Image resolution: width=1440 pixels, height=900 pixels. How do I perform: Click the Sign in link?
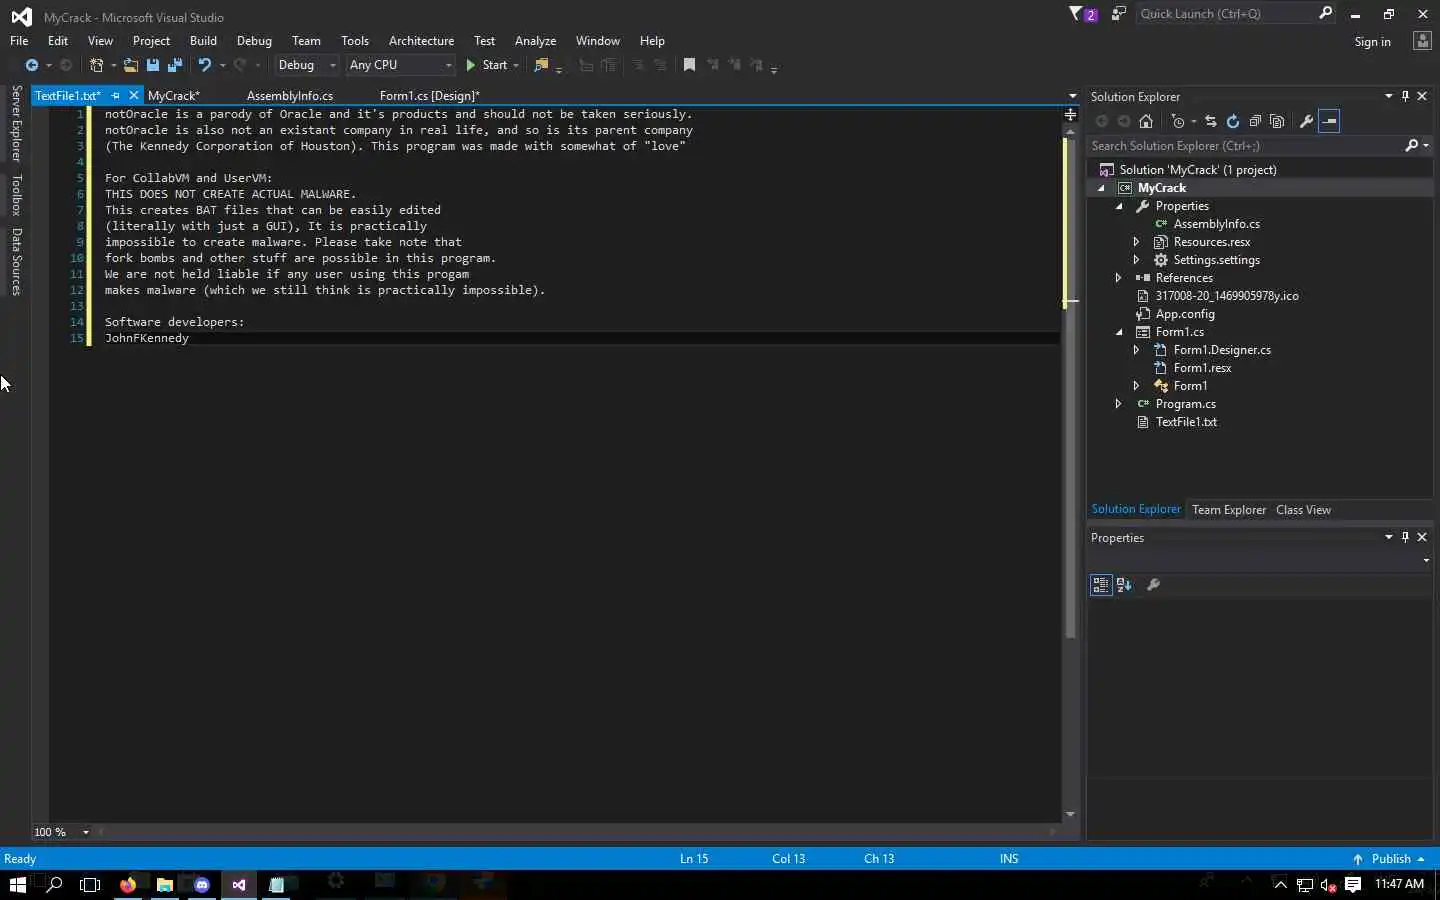(1372, 42)
